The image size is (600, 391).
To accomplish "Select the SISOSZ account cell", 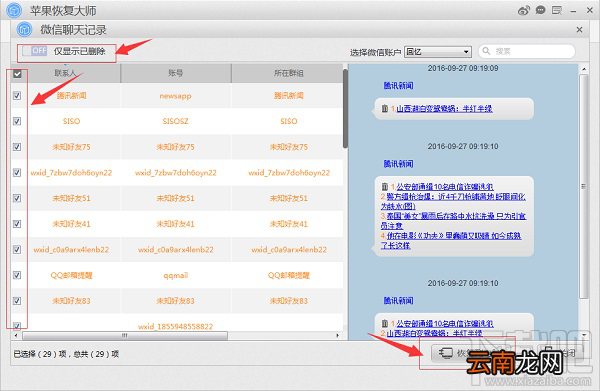I will [x=176, y=121].
